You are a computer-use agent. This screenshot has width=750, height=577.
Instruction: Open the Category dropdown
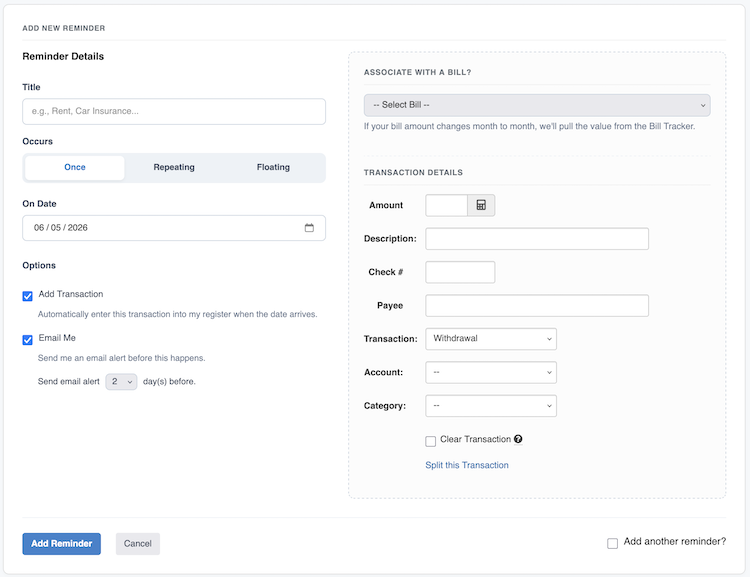click(x=491, y=406)
